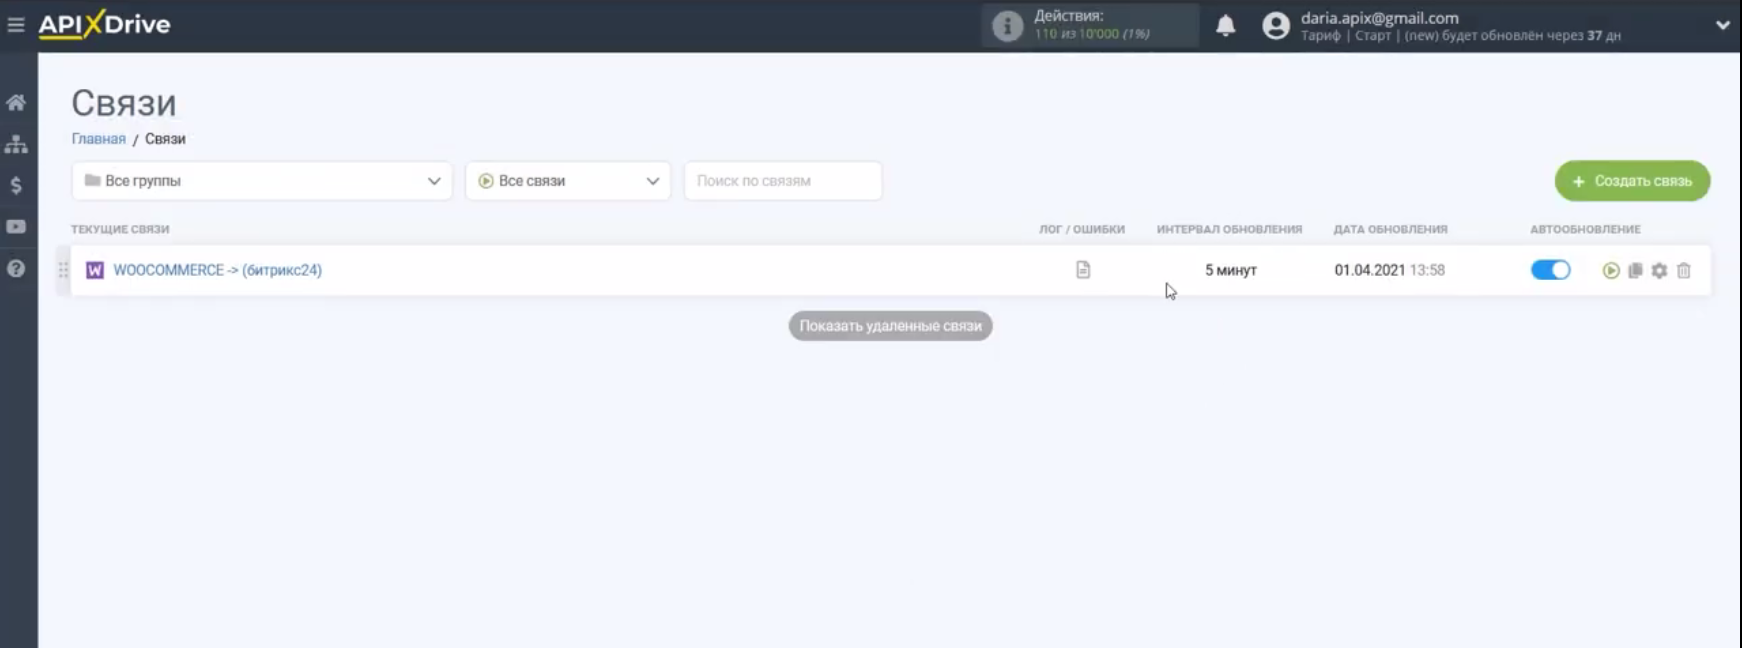Click the Поиск по связям search field
Image resolution: width=1742 pixels, height=648 pixels.
[x=783, y=181]
